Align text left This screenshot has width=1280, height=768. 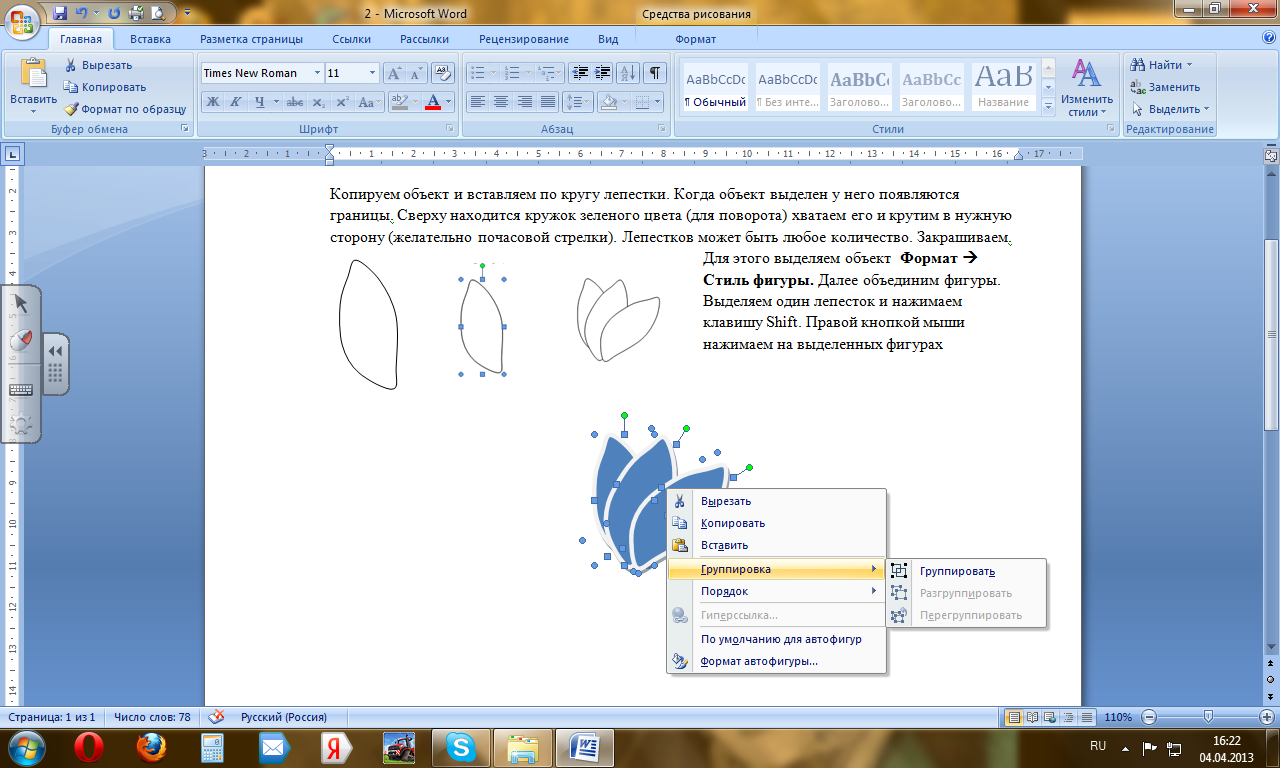477,102
